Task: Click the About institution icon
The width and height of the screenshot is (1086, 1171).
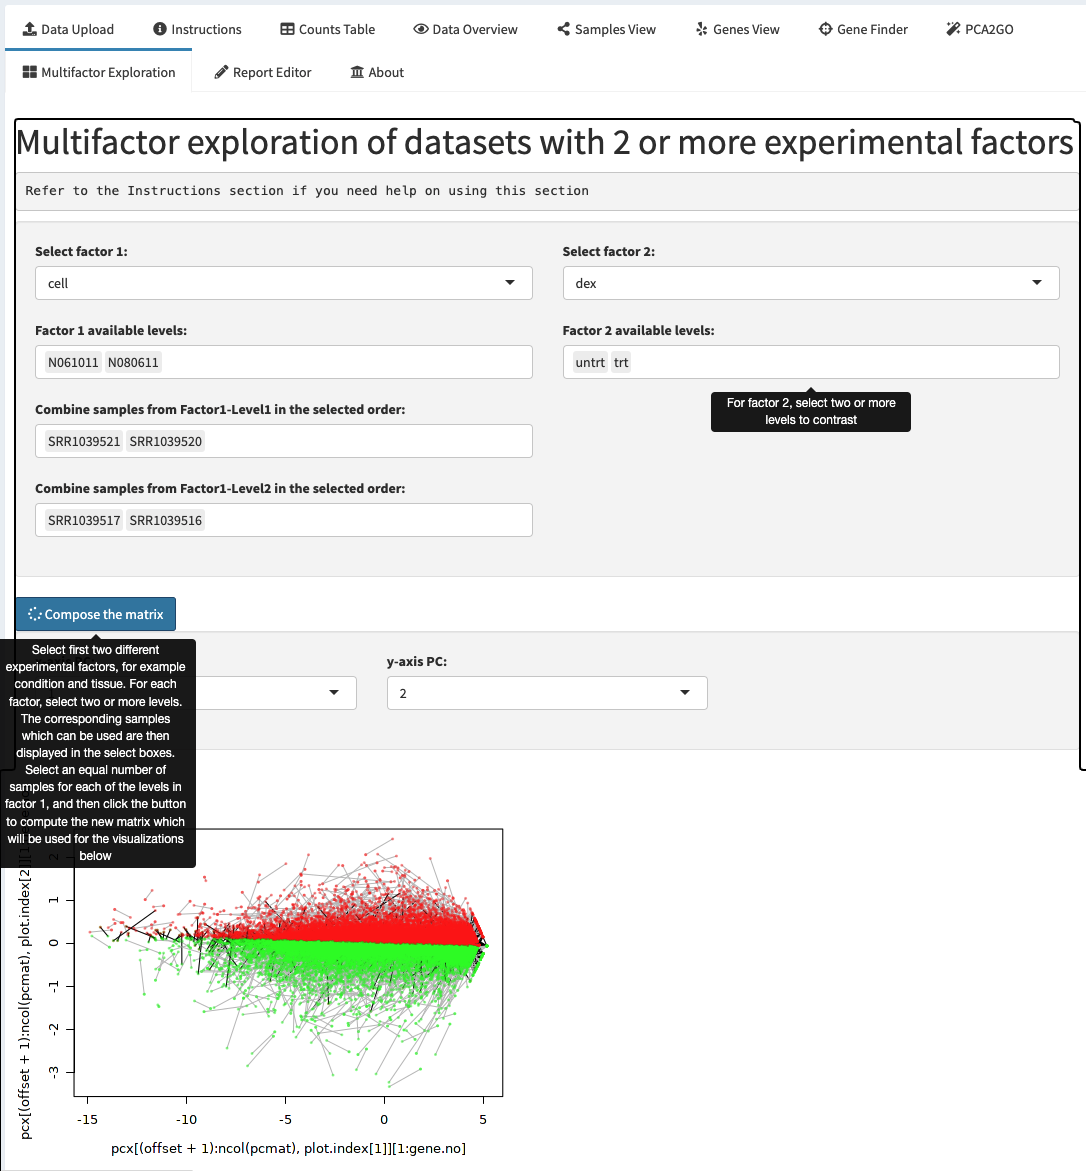Action: coord(358,72)
